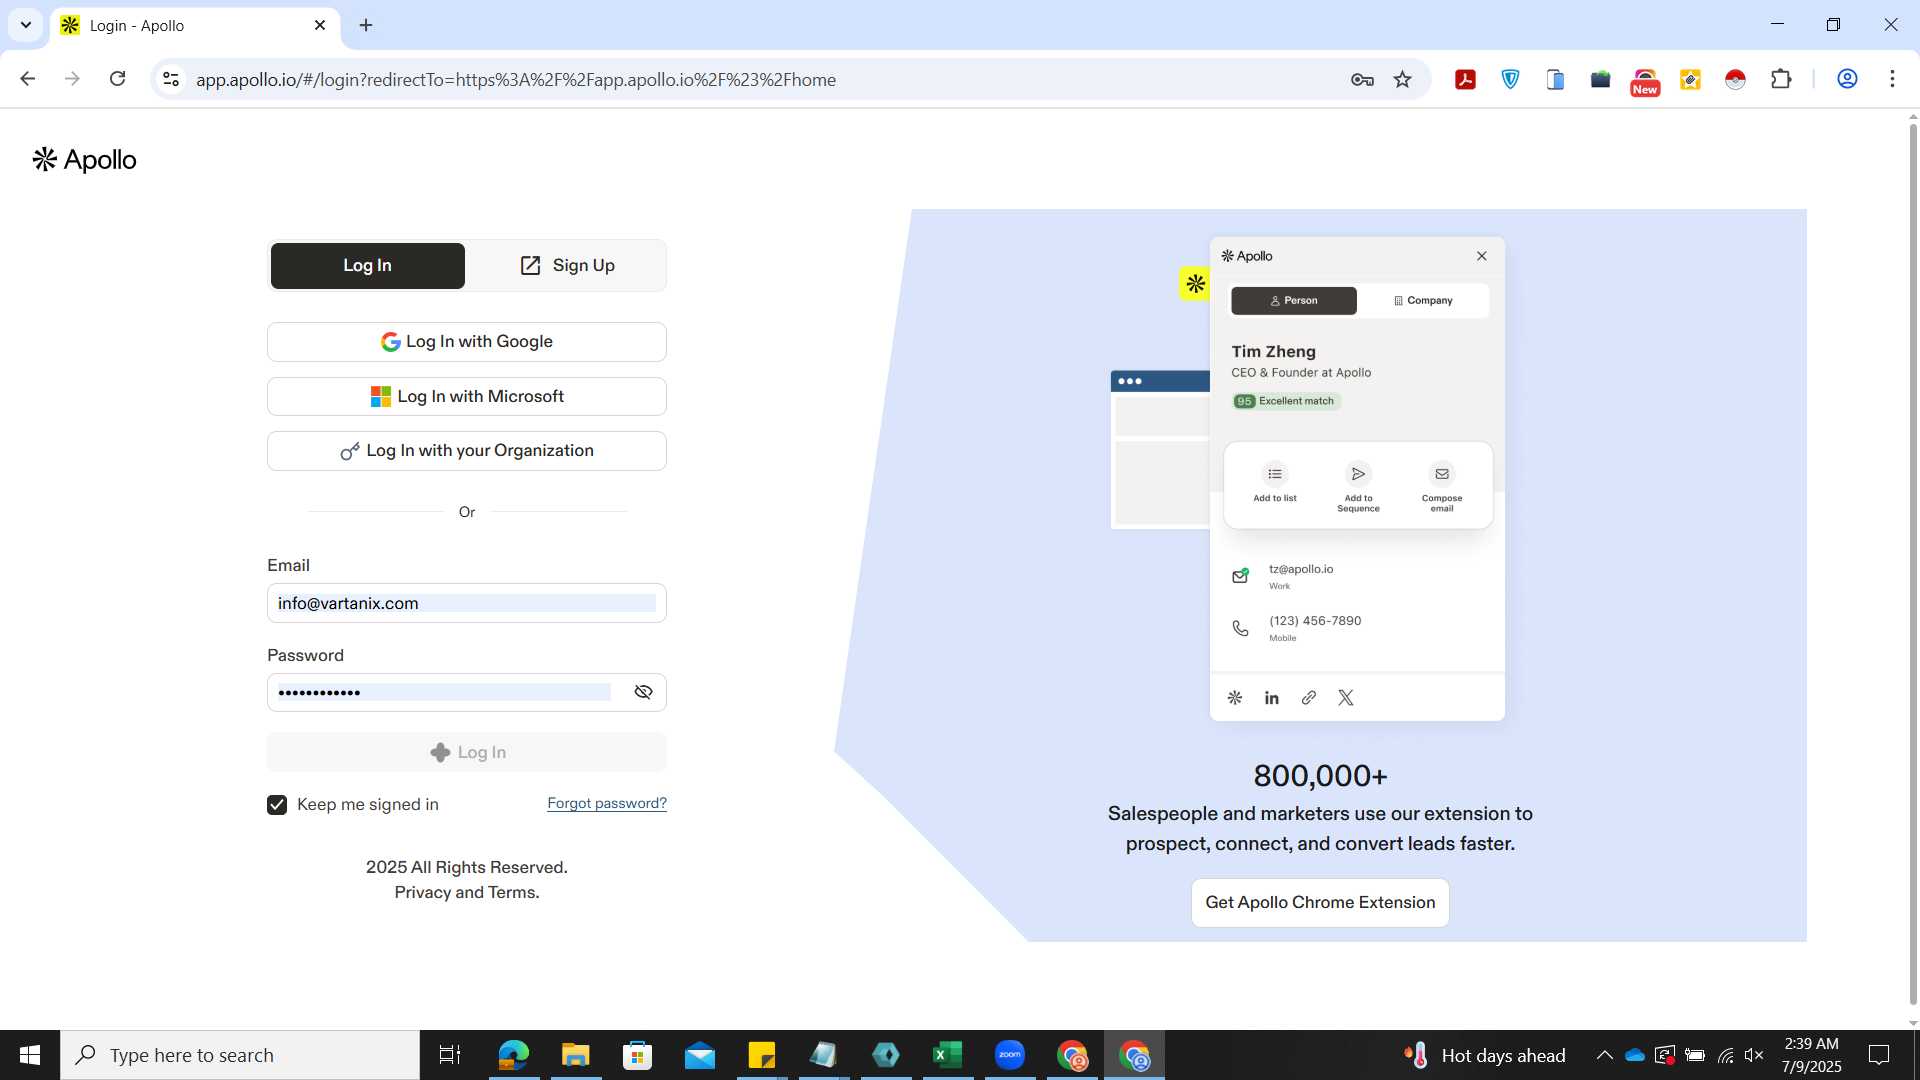Open the tab search dropdown arrow
Image resolution: width=1920 pixels, height=1080 pixels.
pos(26,25)
